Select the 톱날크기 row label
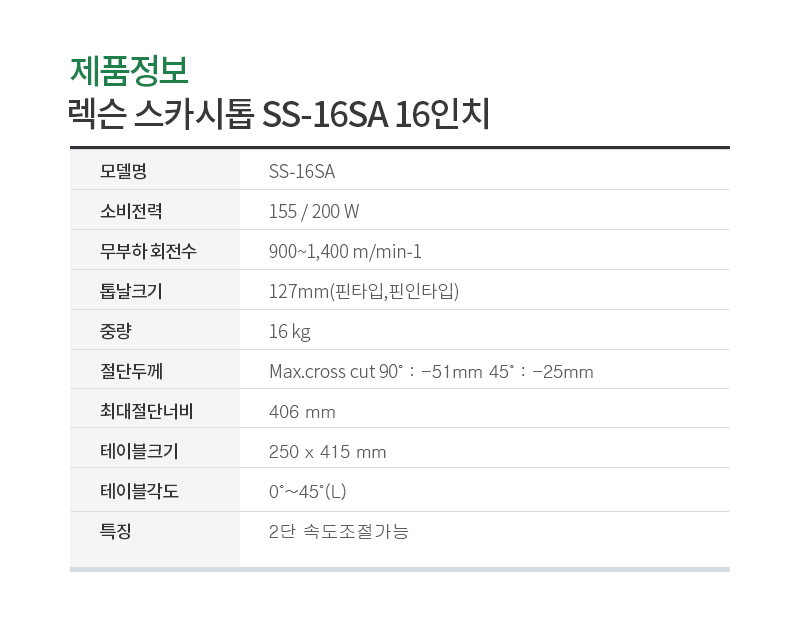 tap(131, 291)
